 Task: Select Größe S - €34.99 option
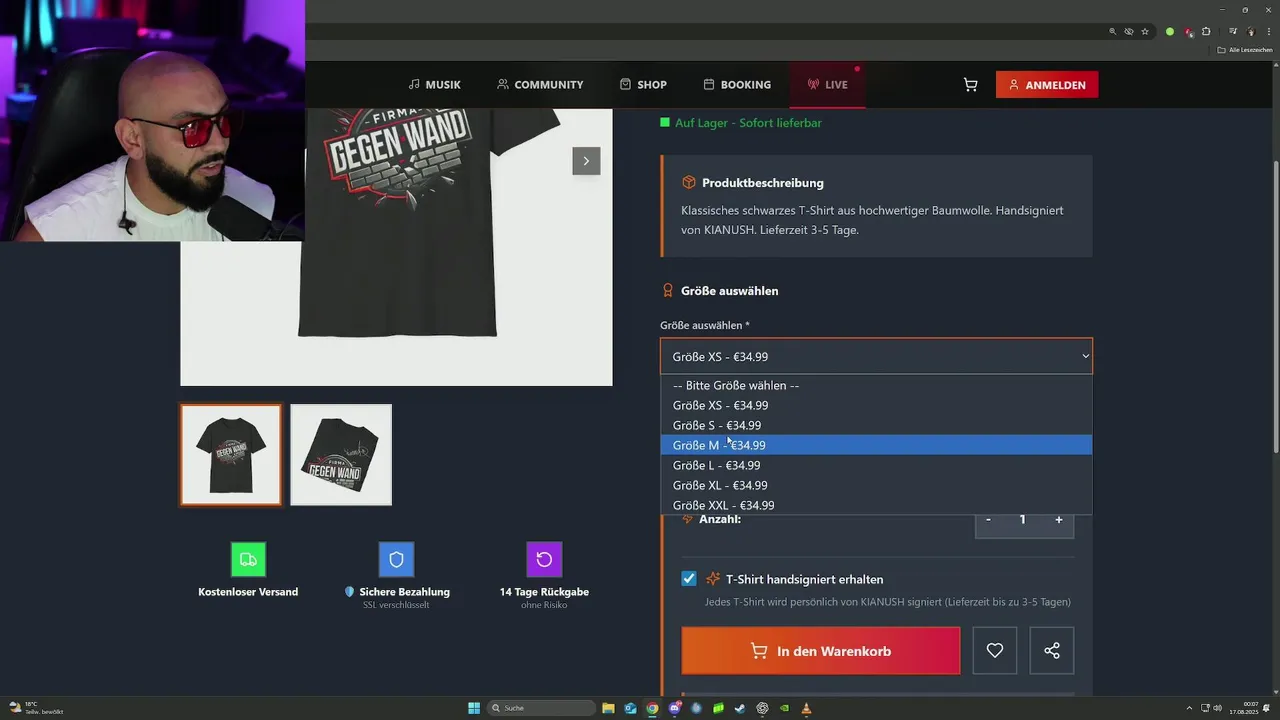(x=876, y=425)
